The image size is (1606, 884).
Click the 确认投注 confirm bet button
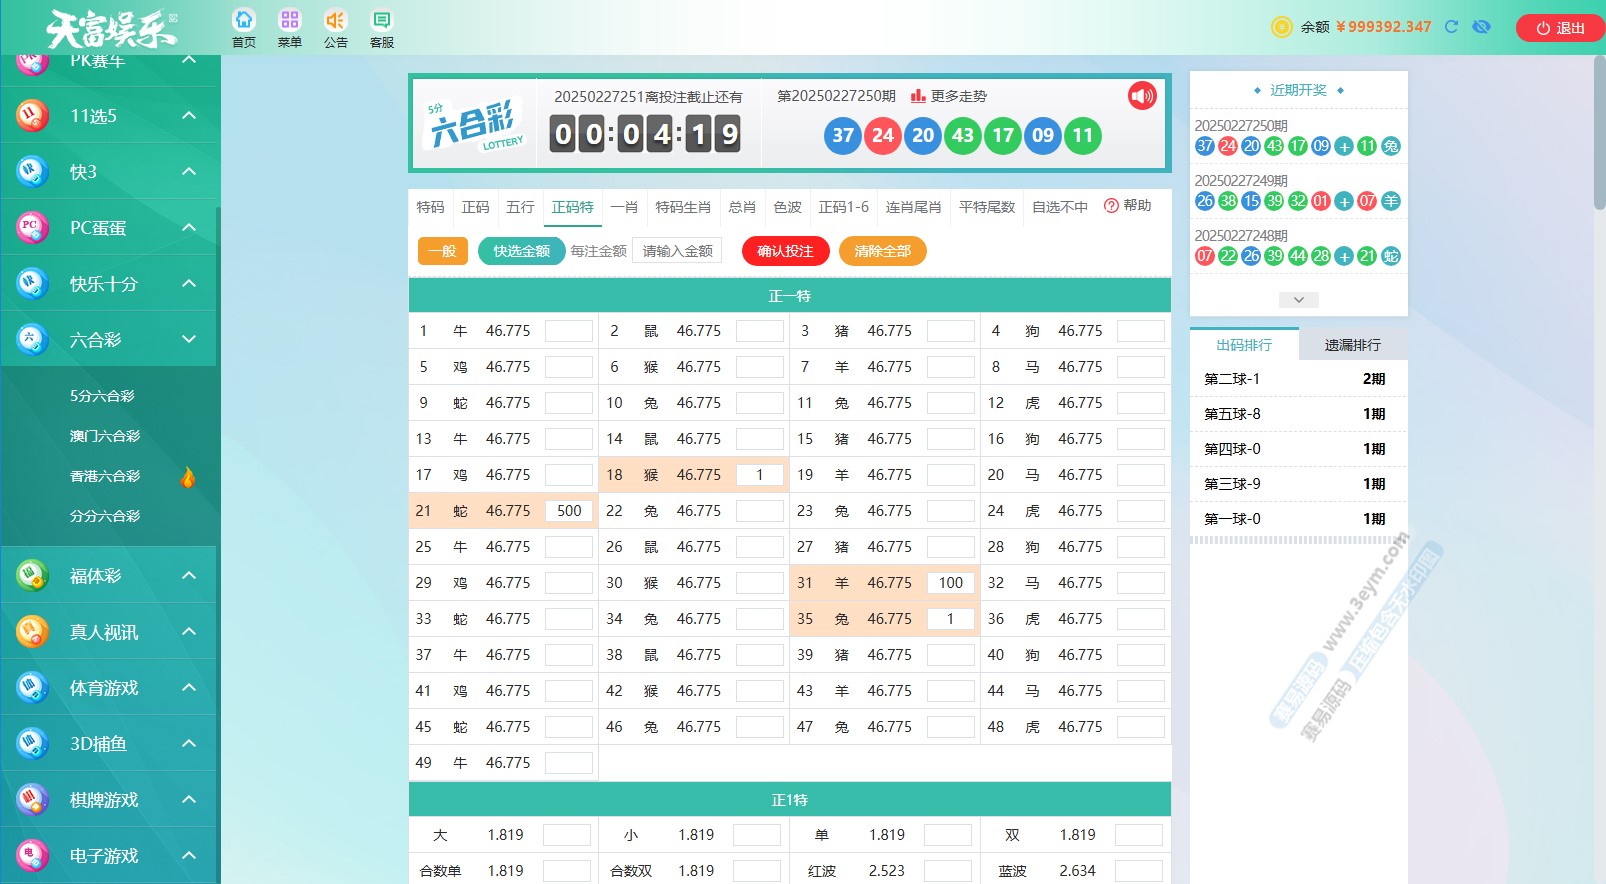785,251
